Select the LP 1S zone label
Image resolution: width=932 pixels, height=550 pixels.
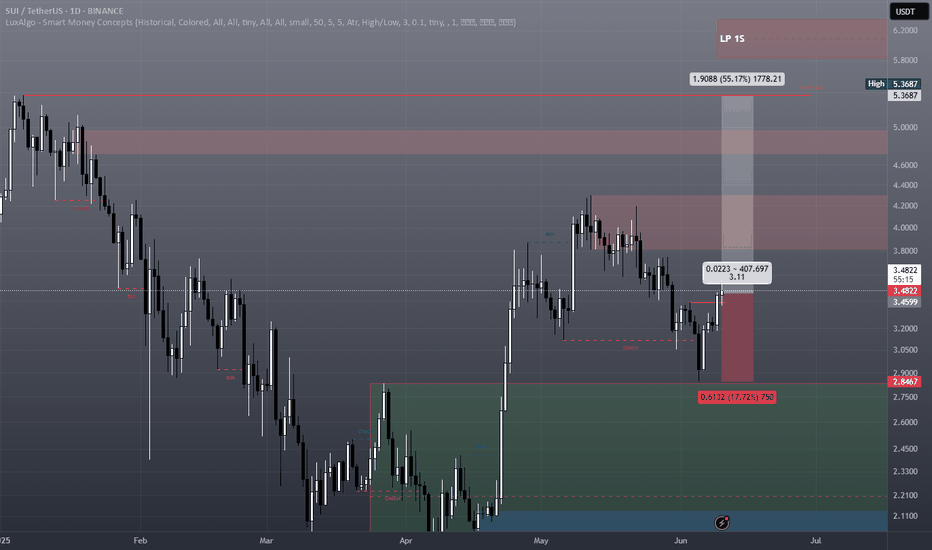coord(732,39)
